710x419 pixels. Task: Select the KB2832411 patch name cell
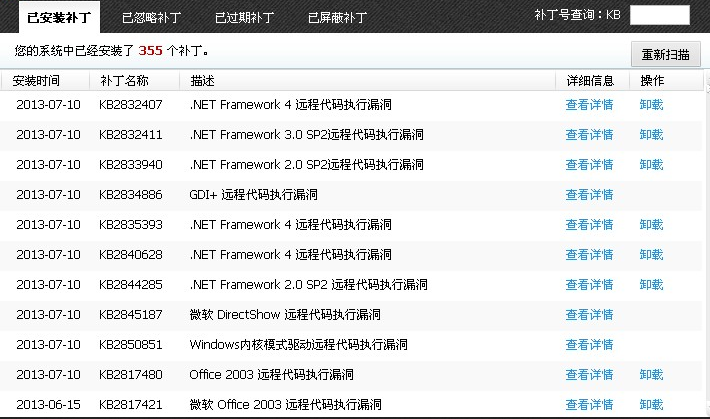tap(131, 135)
